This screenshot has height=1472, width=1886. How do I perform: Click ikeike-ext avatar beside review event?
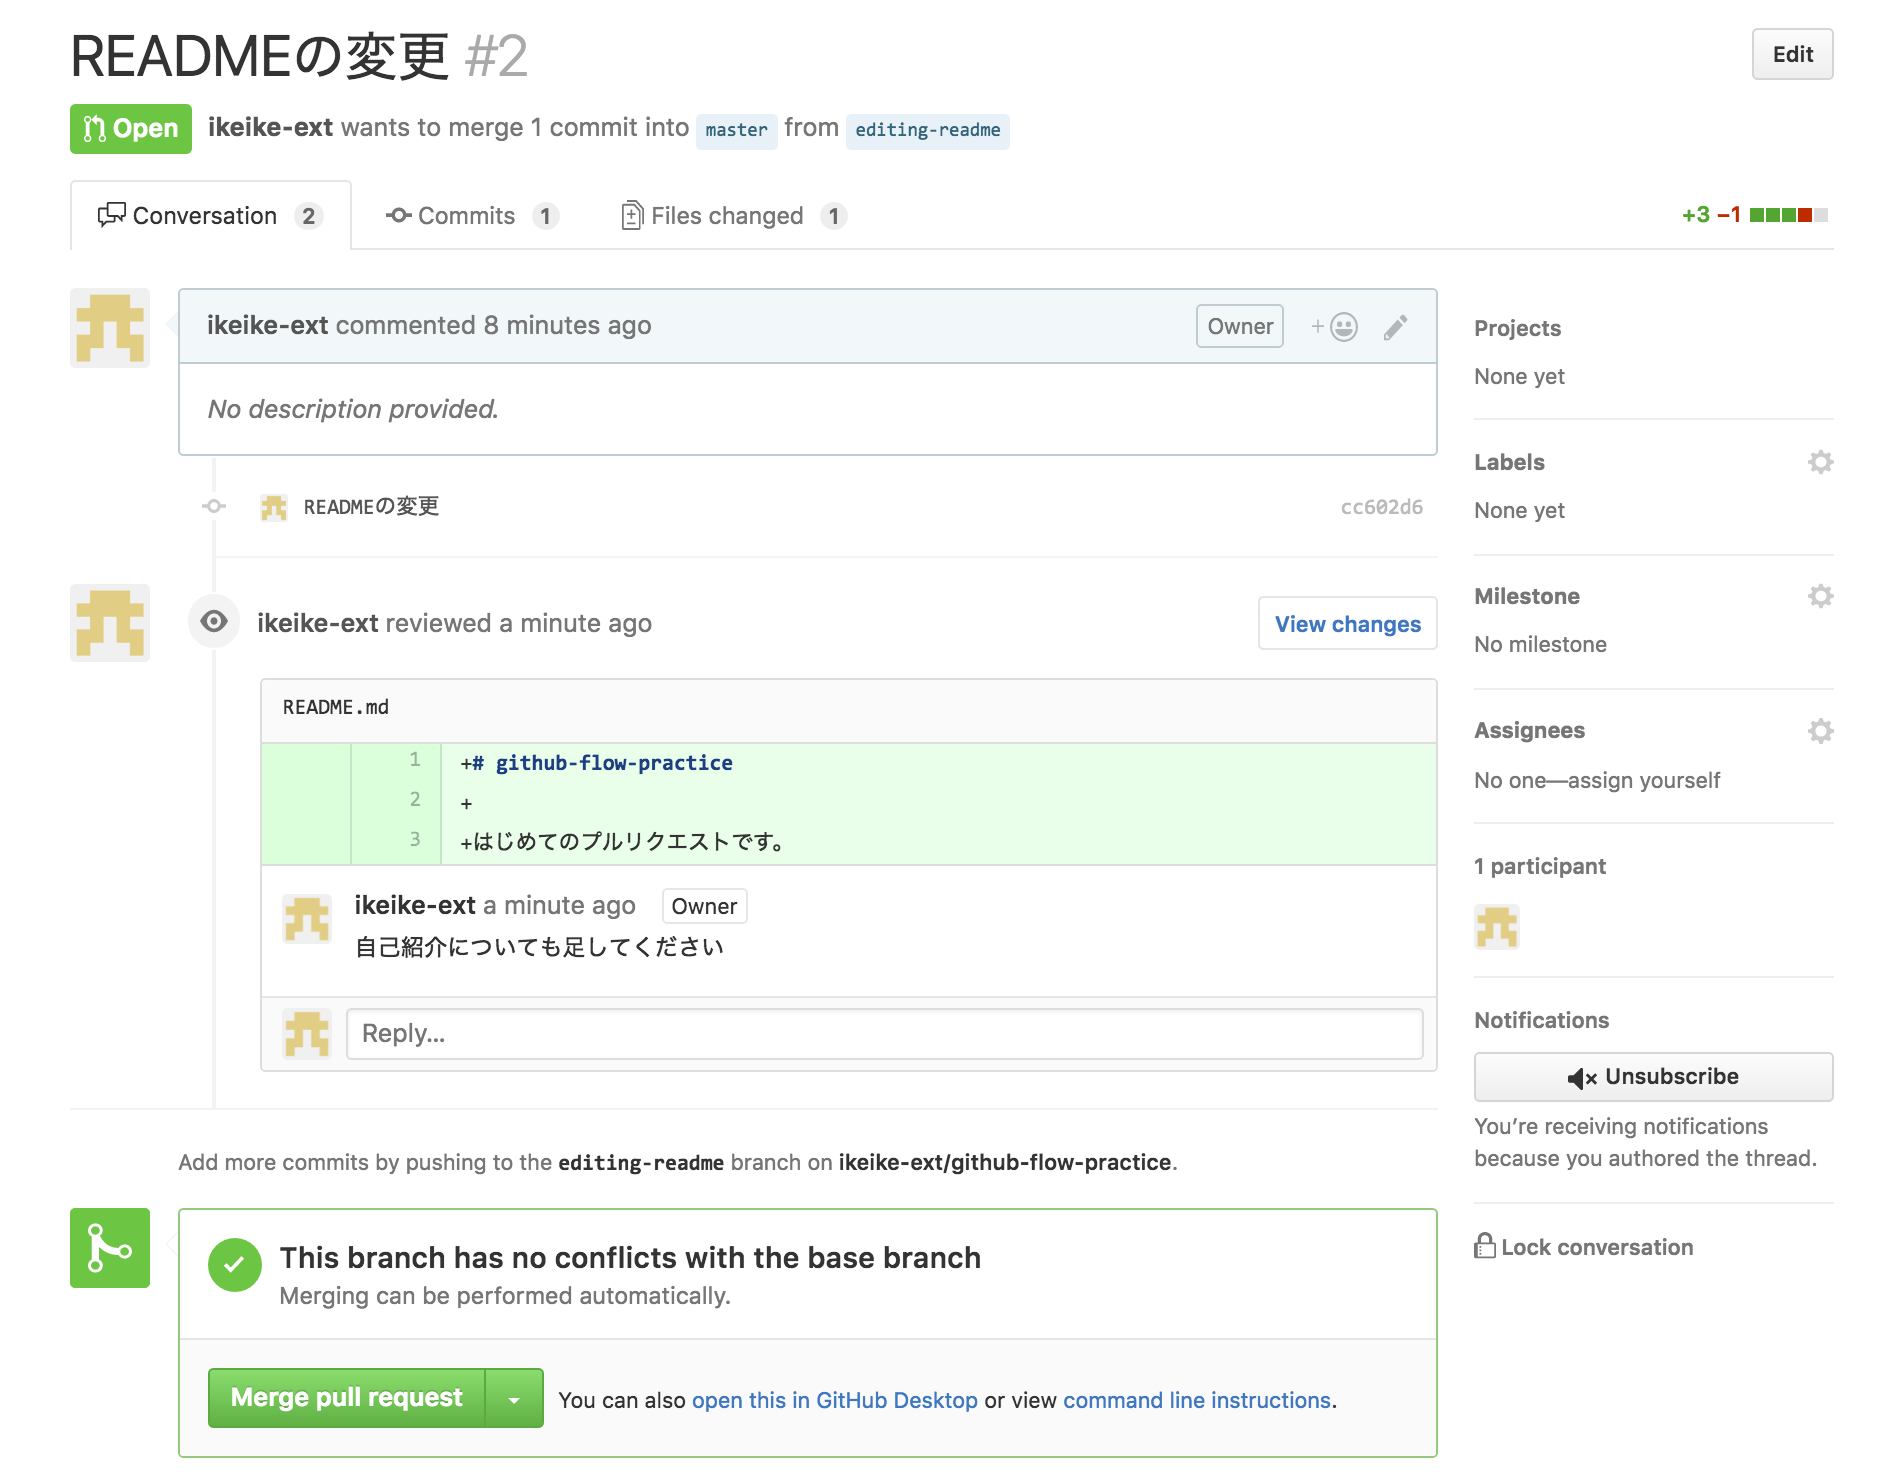pyautogui.click(x=110, y=623)
